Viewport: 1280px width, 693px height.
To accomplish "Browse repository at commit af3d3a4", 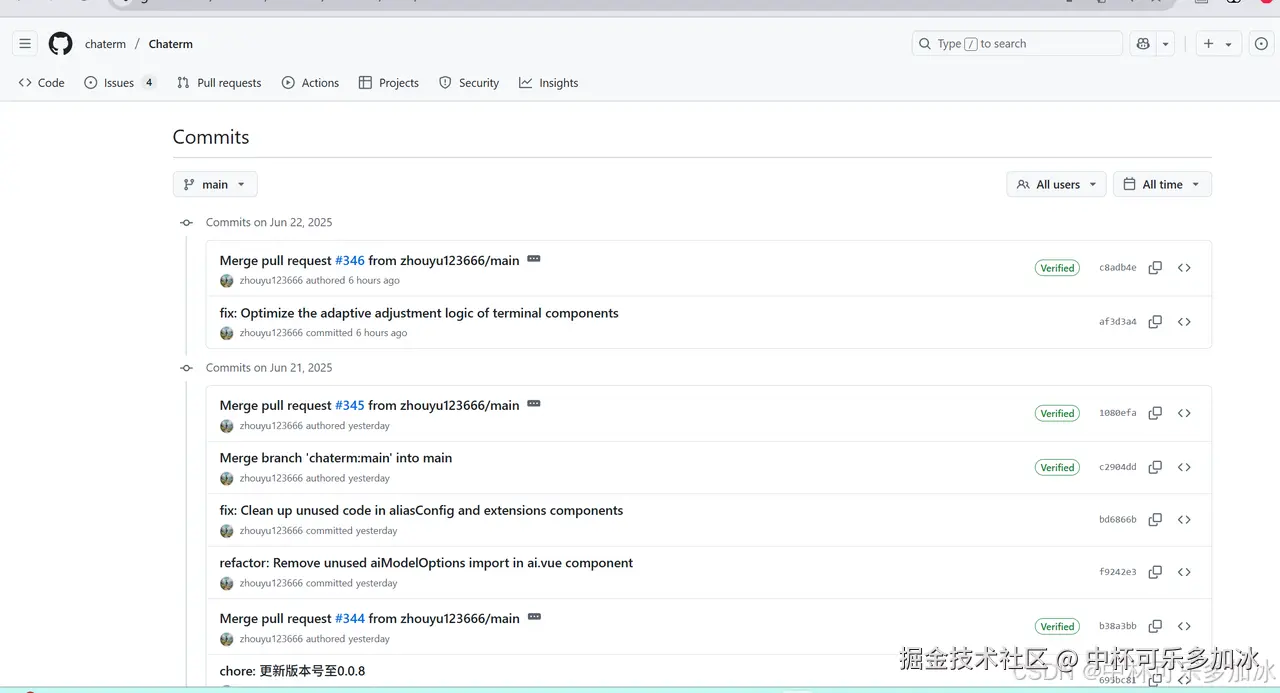I will point(1184,322).
